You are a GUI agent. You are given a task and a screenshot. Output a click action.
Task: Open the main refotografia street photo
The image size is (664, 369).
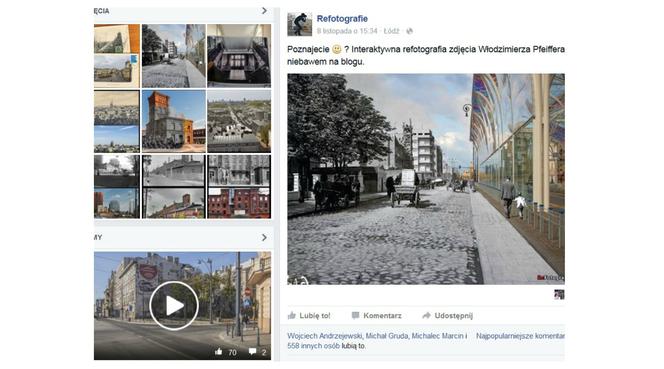coord(426,179)
